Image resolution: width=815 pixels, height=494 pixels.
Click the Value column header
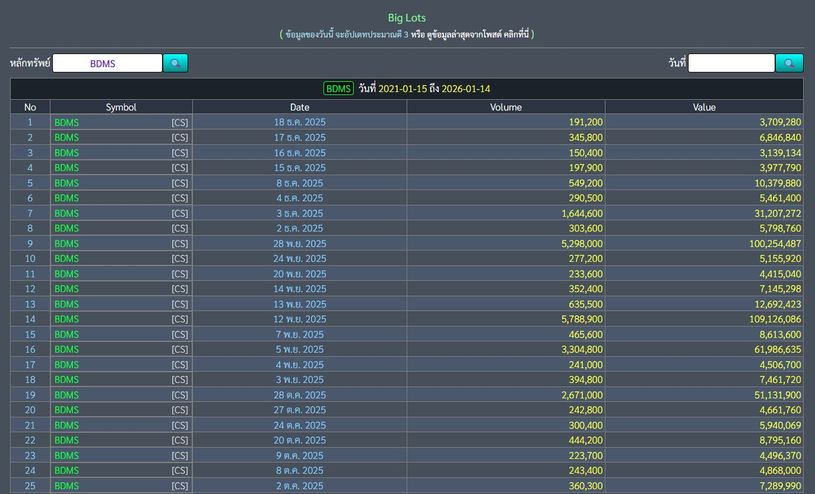click(x=703, y=107)
